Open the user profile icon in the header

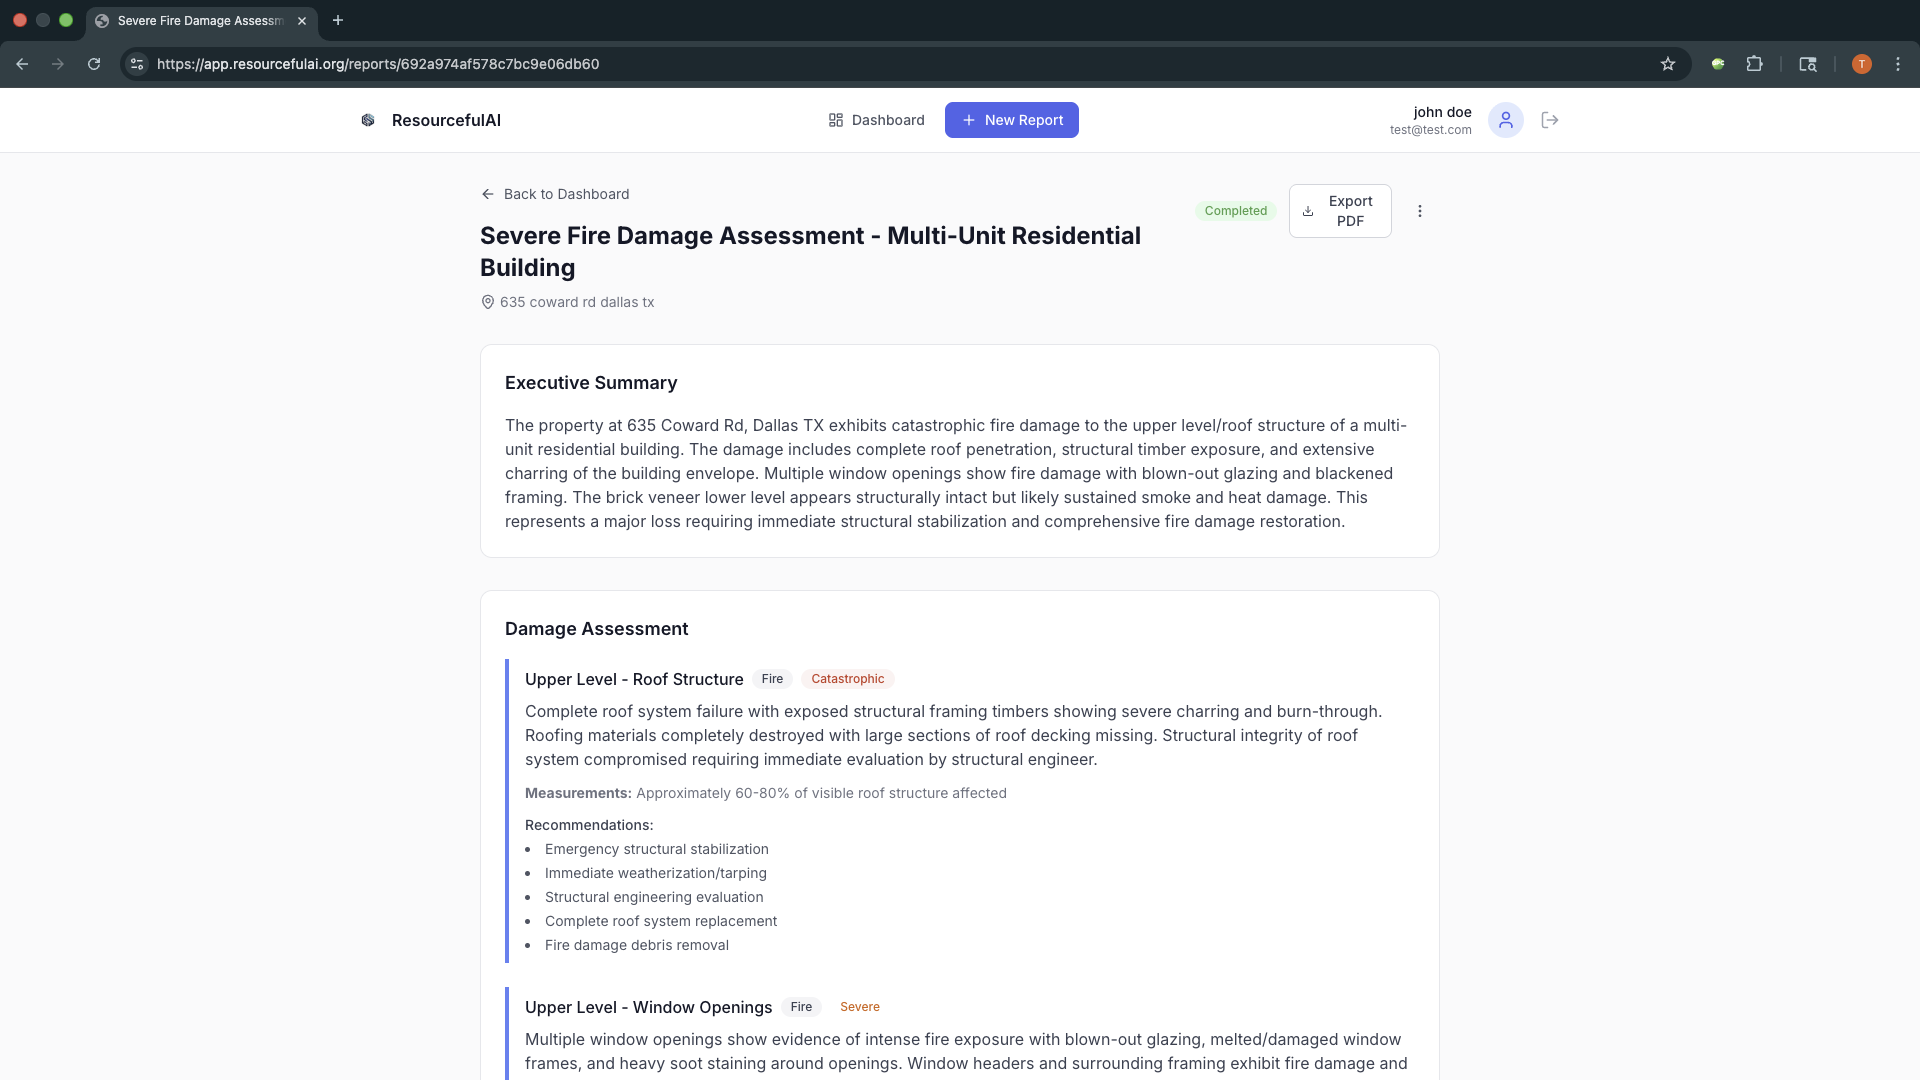(x=1506, y=120)
